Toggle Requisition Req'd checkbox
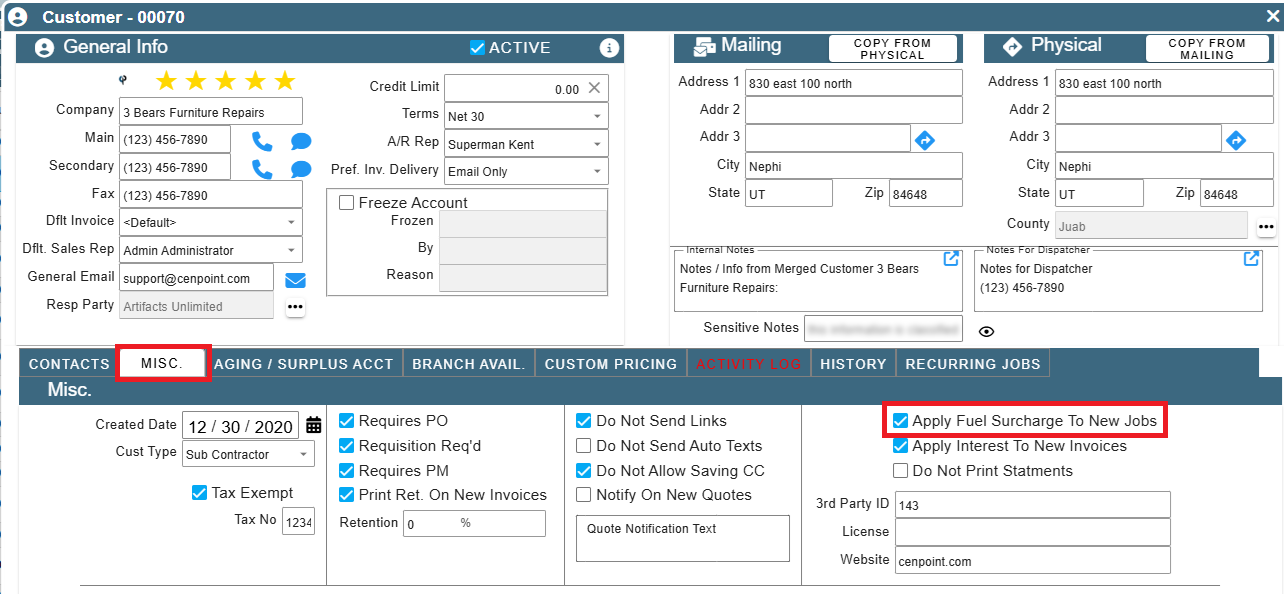The image size is (1284, 594). tap(347, 446)
